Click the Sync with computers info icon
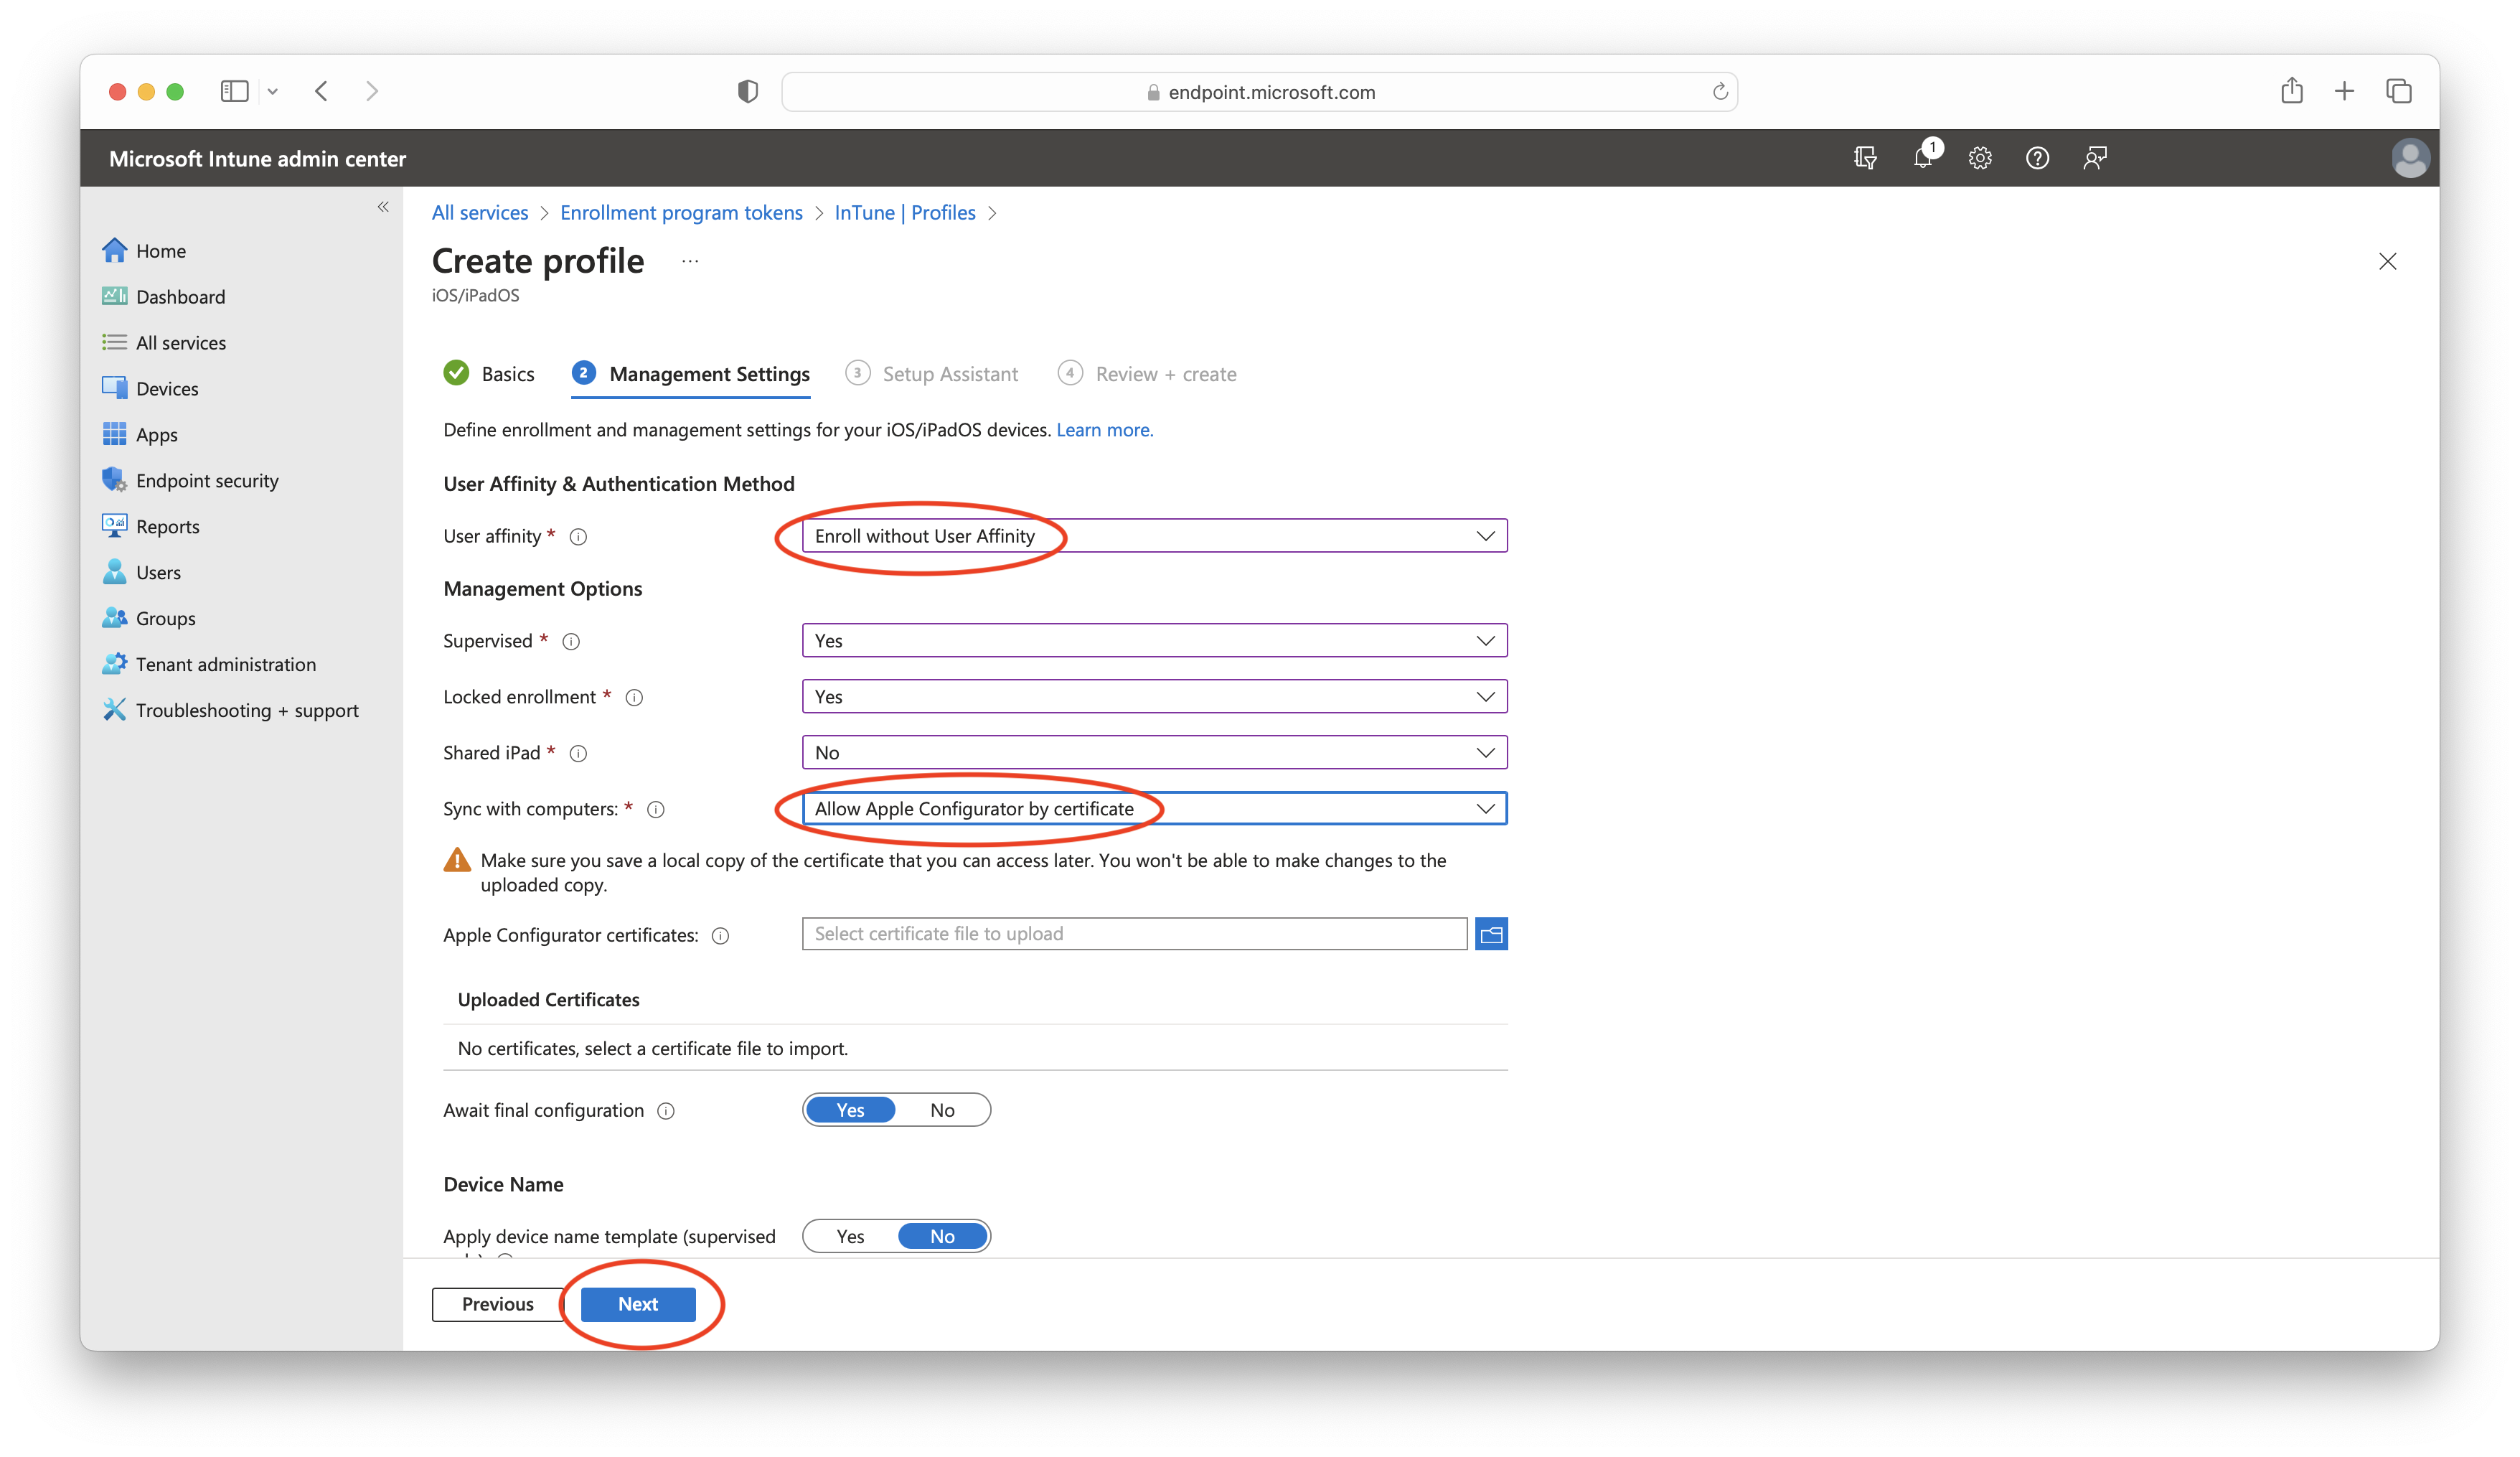Screen dimensions: 2520x1457 tap(657, 810)
